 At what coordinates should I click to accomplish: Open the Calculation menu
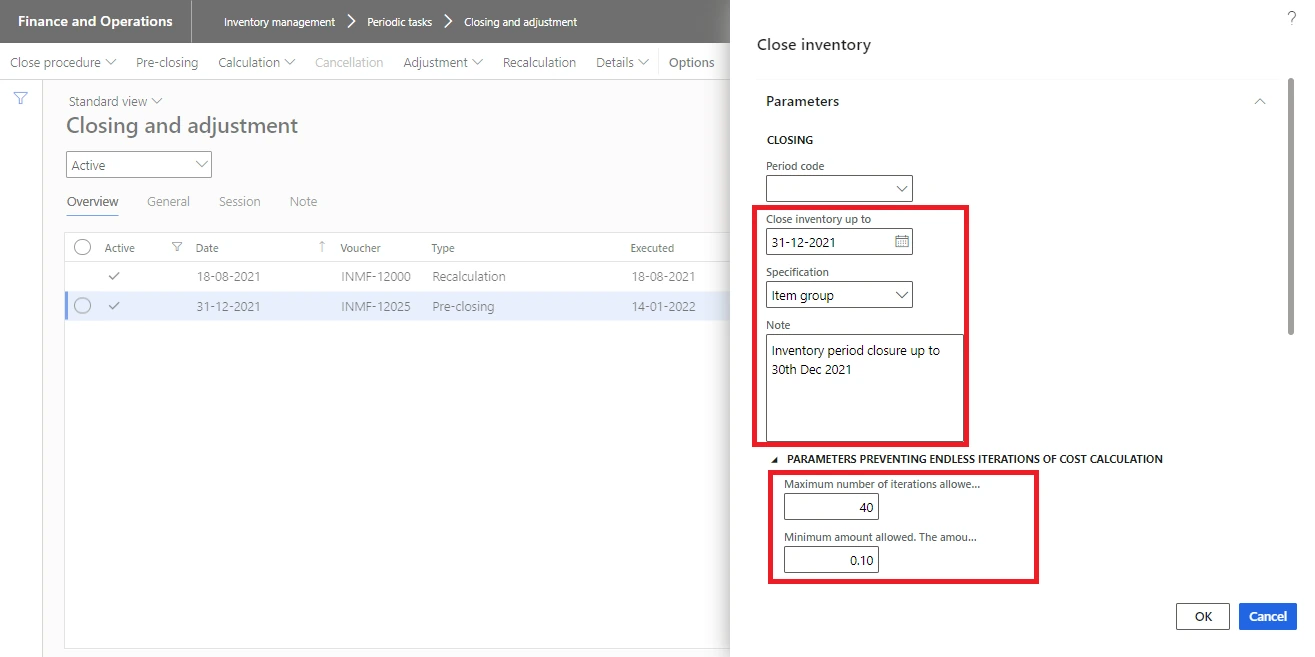click(x=256, y=62)
